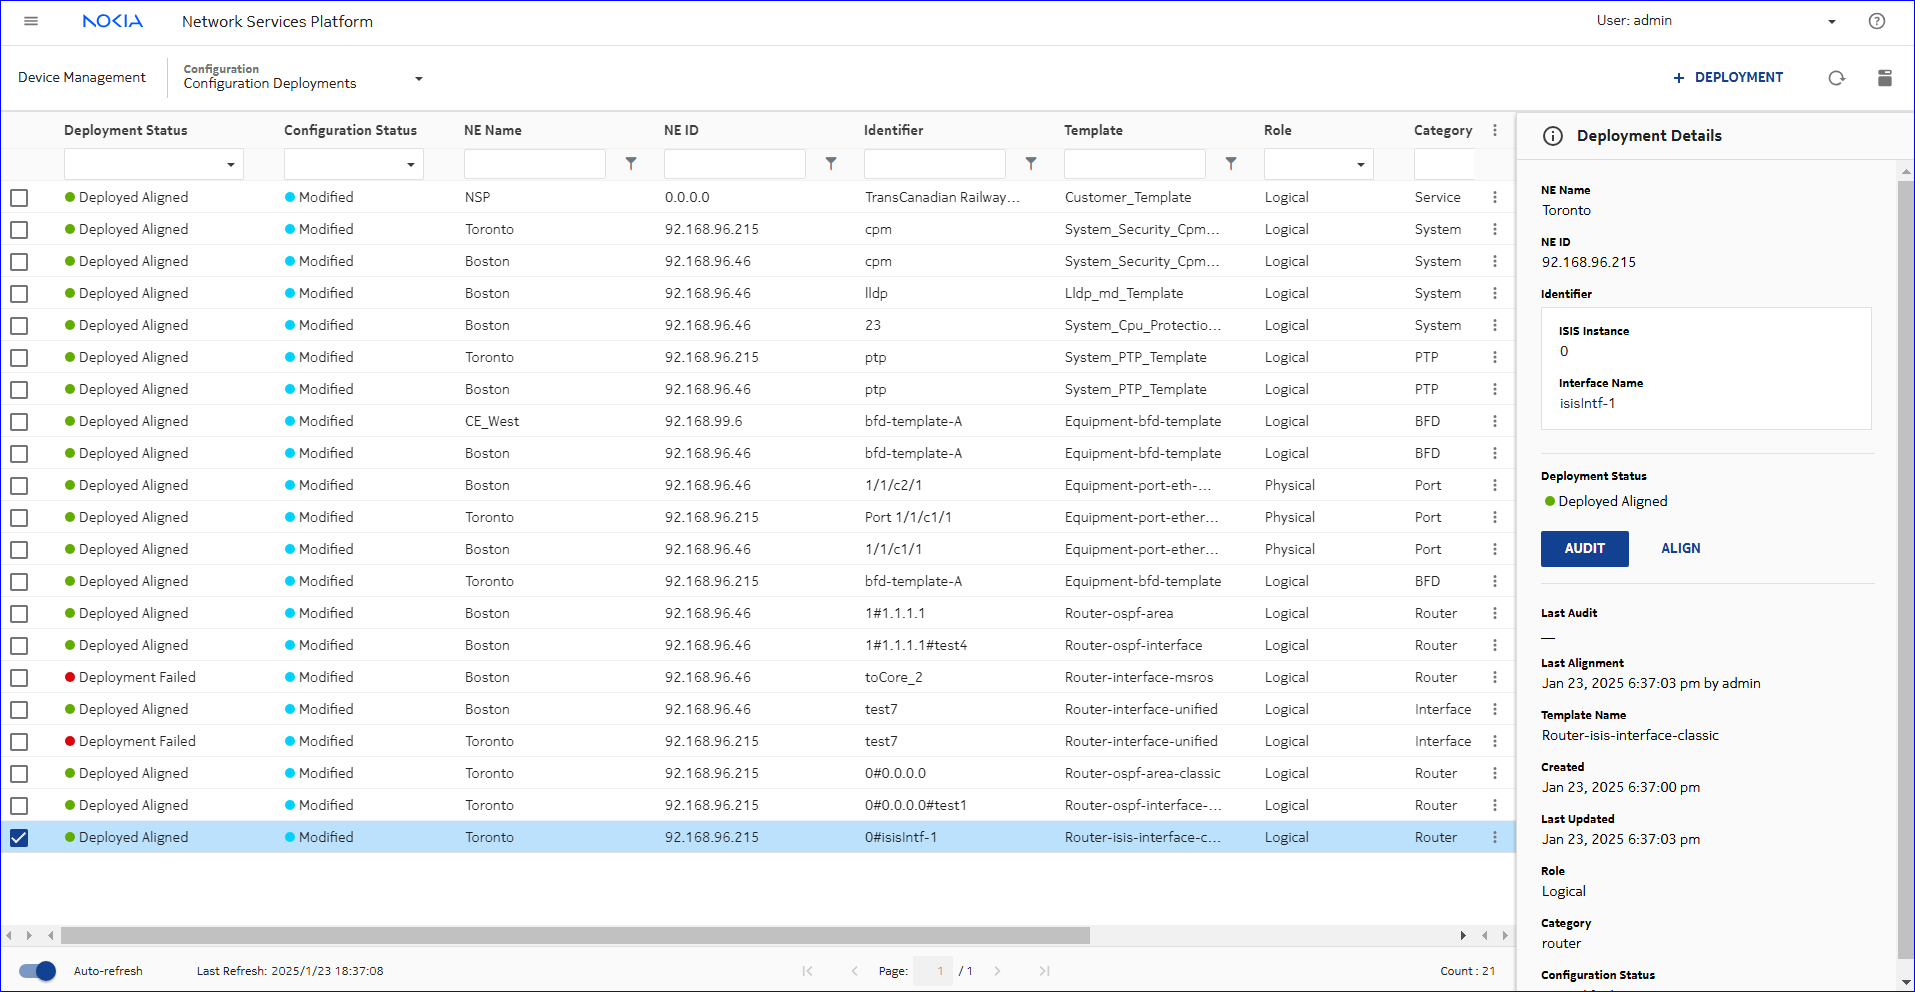Click the refresh icon near Deployment button
Viewport: 1915px width, 992px height.
coord(1836,78)
